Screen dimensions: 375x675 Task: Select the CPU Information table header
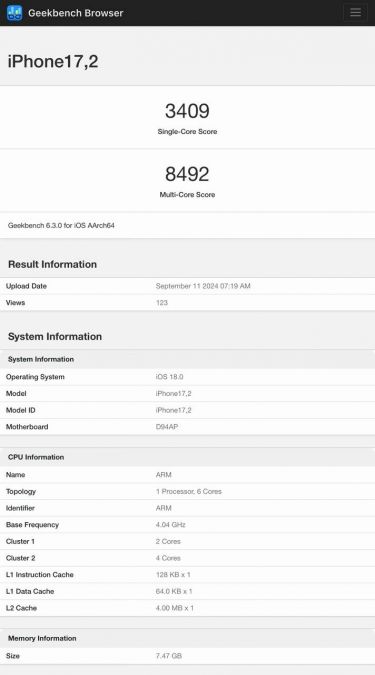pos(187,457)
